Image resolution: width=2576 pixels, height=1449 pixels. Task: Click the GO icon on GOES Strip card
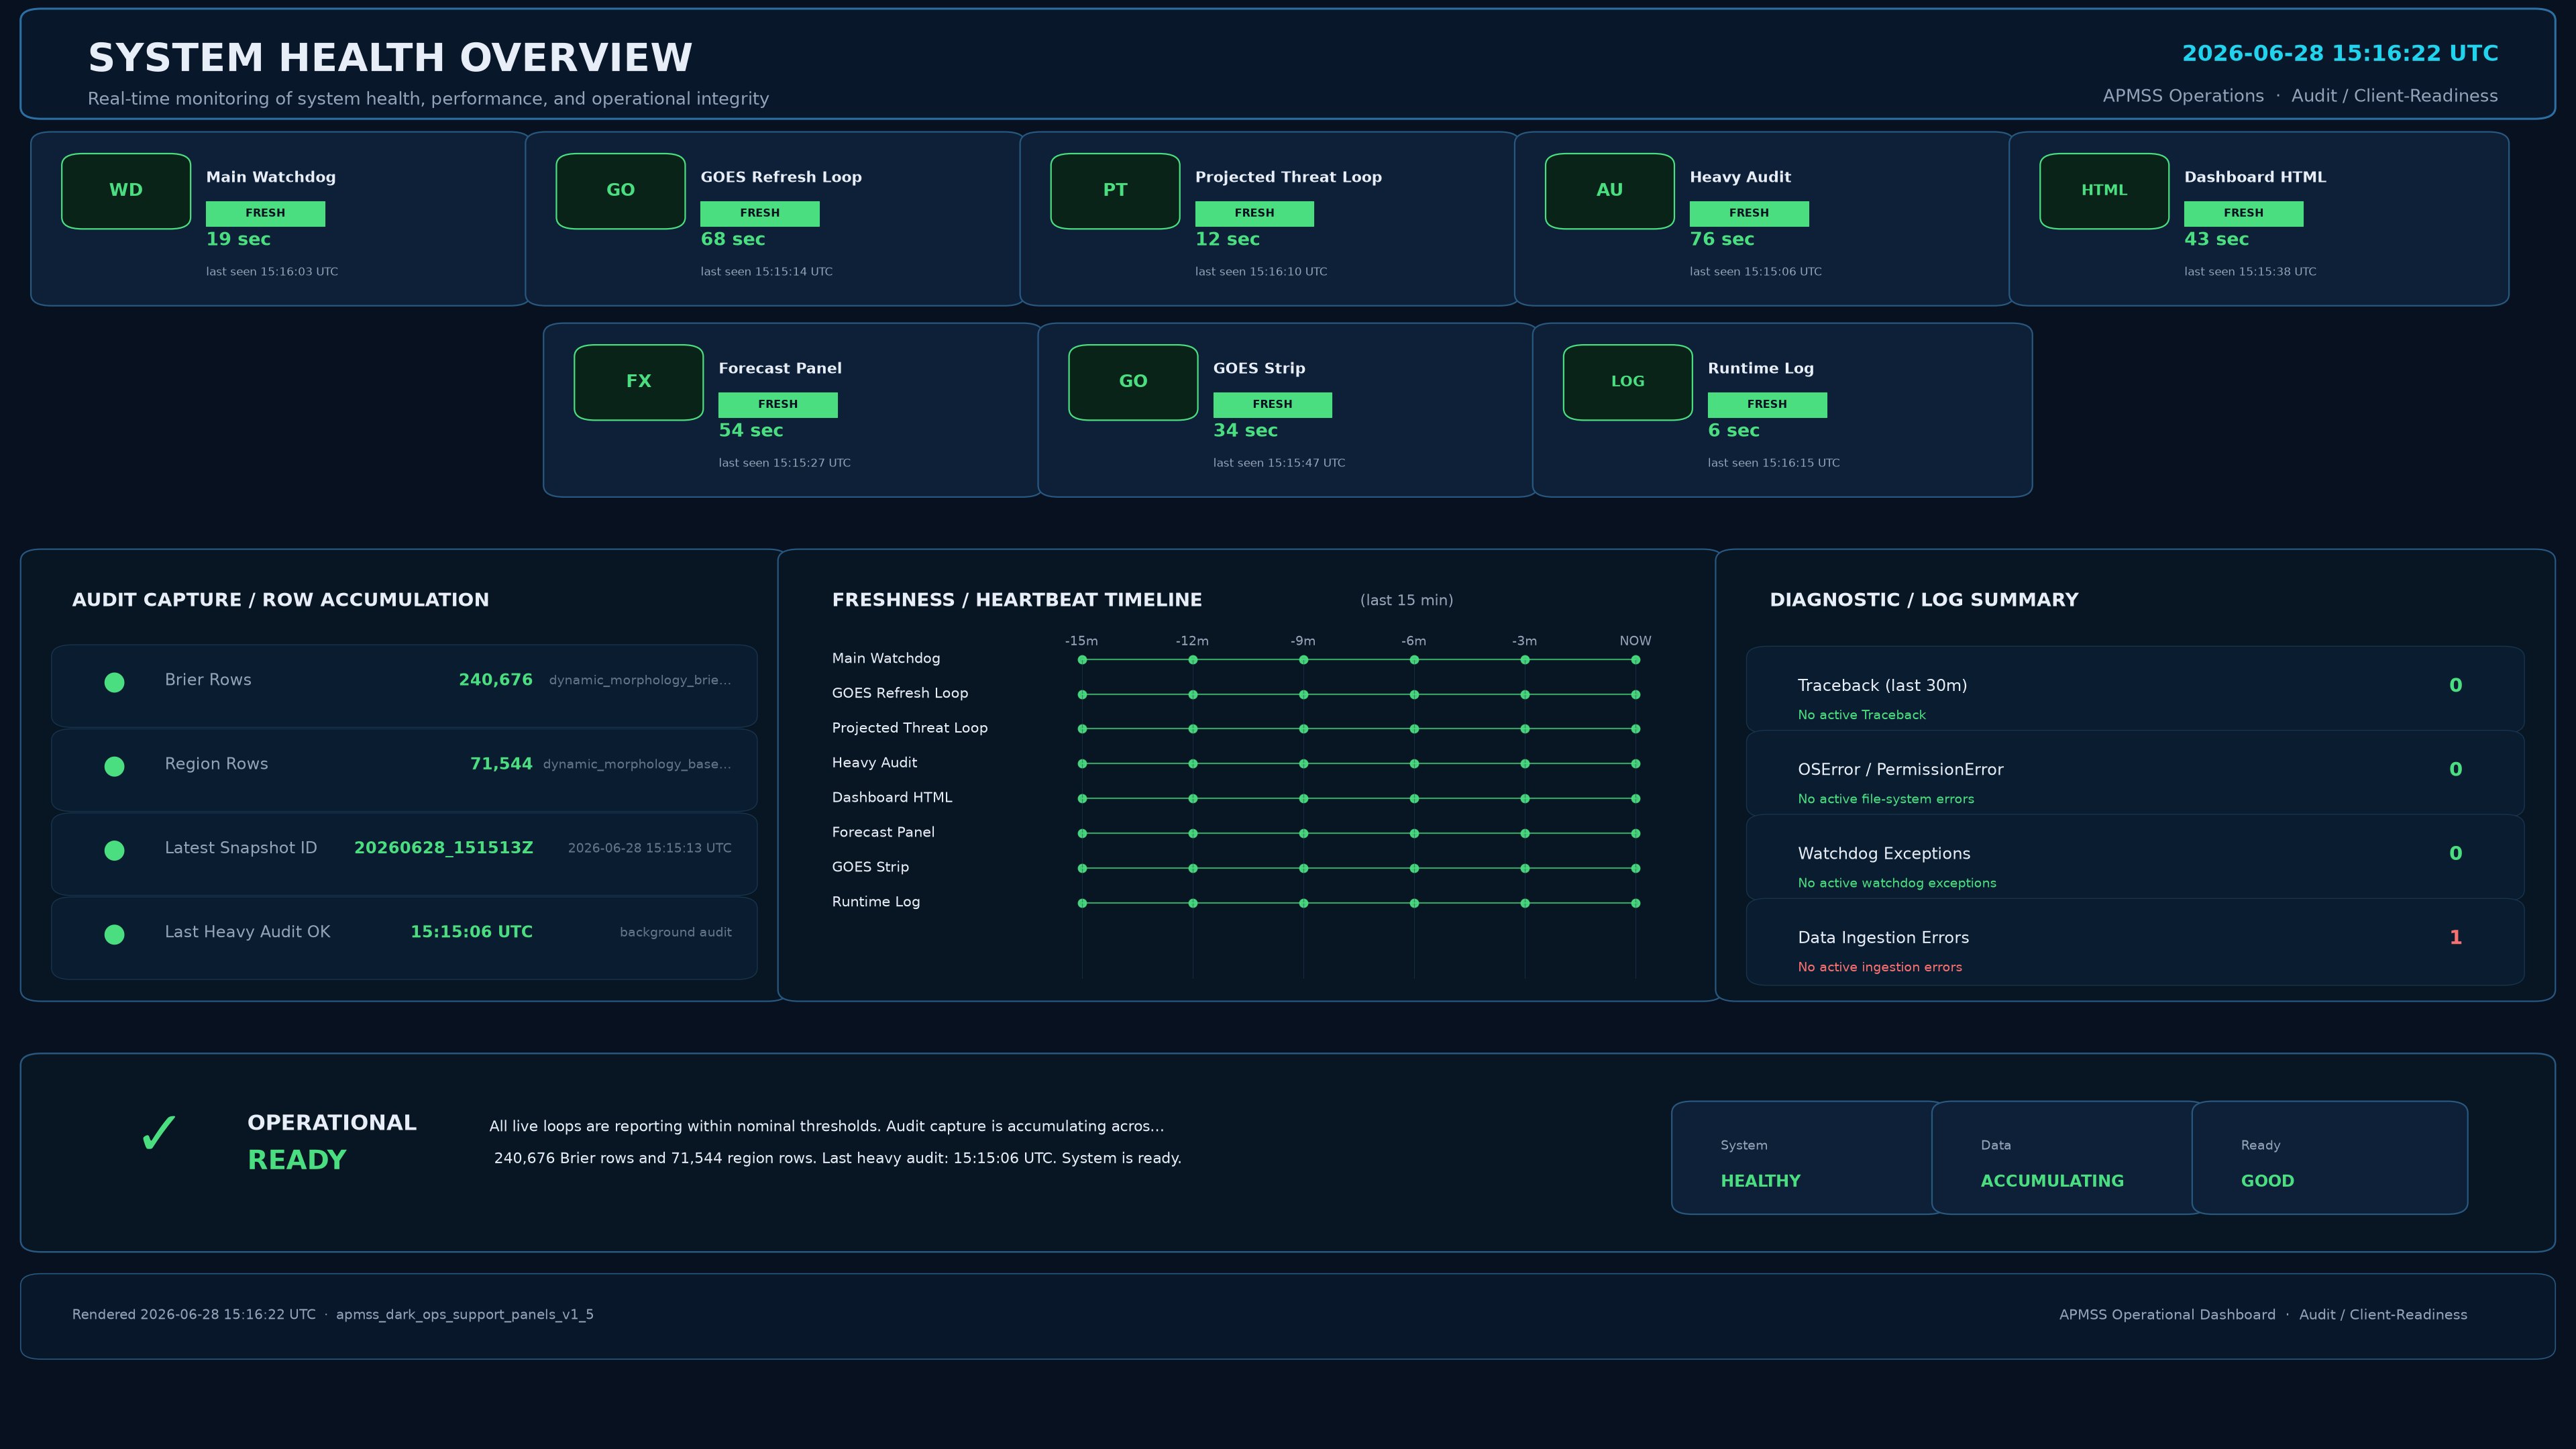(x=1133, y=382)
